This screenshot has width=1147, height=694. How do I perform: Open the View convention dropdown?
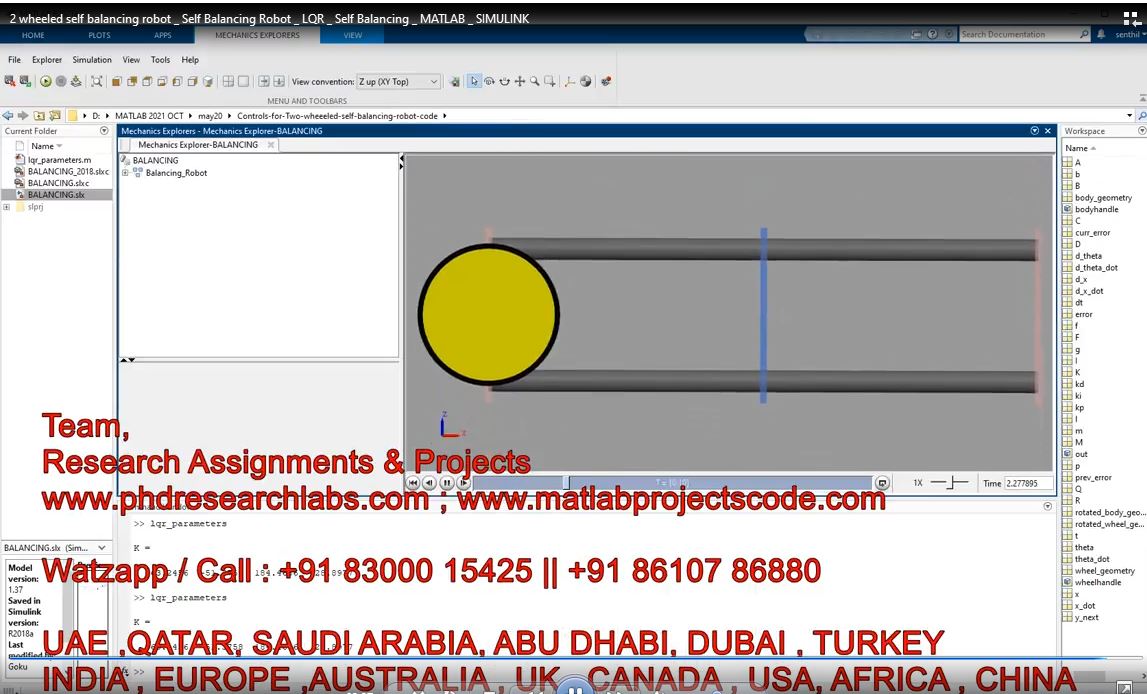tap(399, 81)
